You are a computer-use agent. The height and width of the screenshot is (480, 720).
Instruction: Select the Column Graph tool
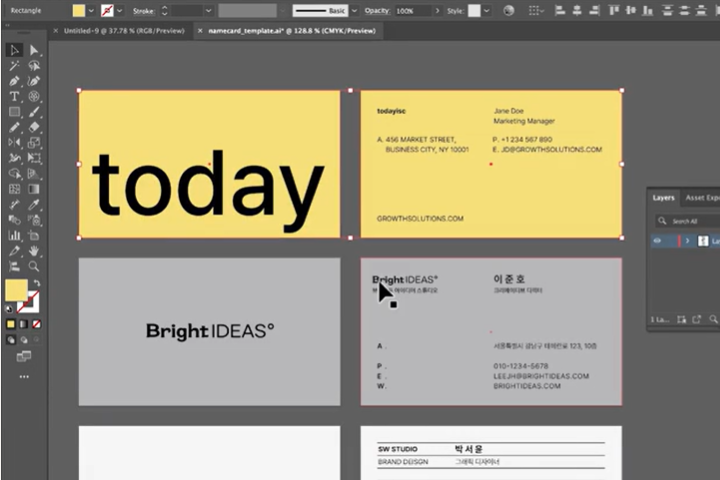point(14,236)
